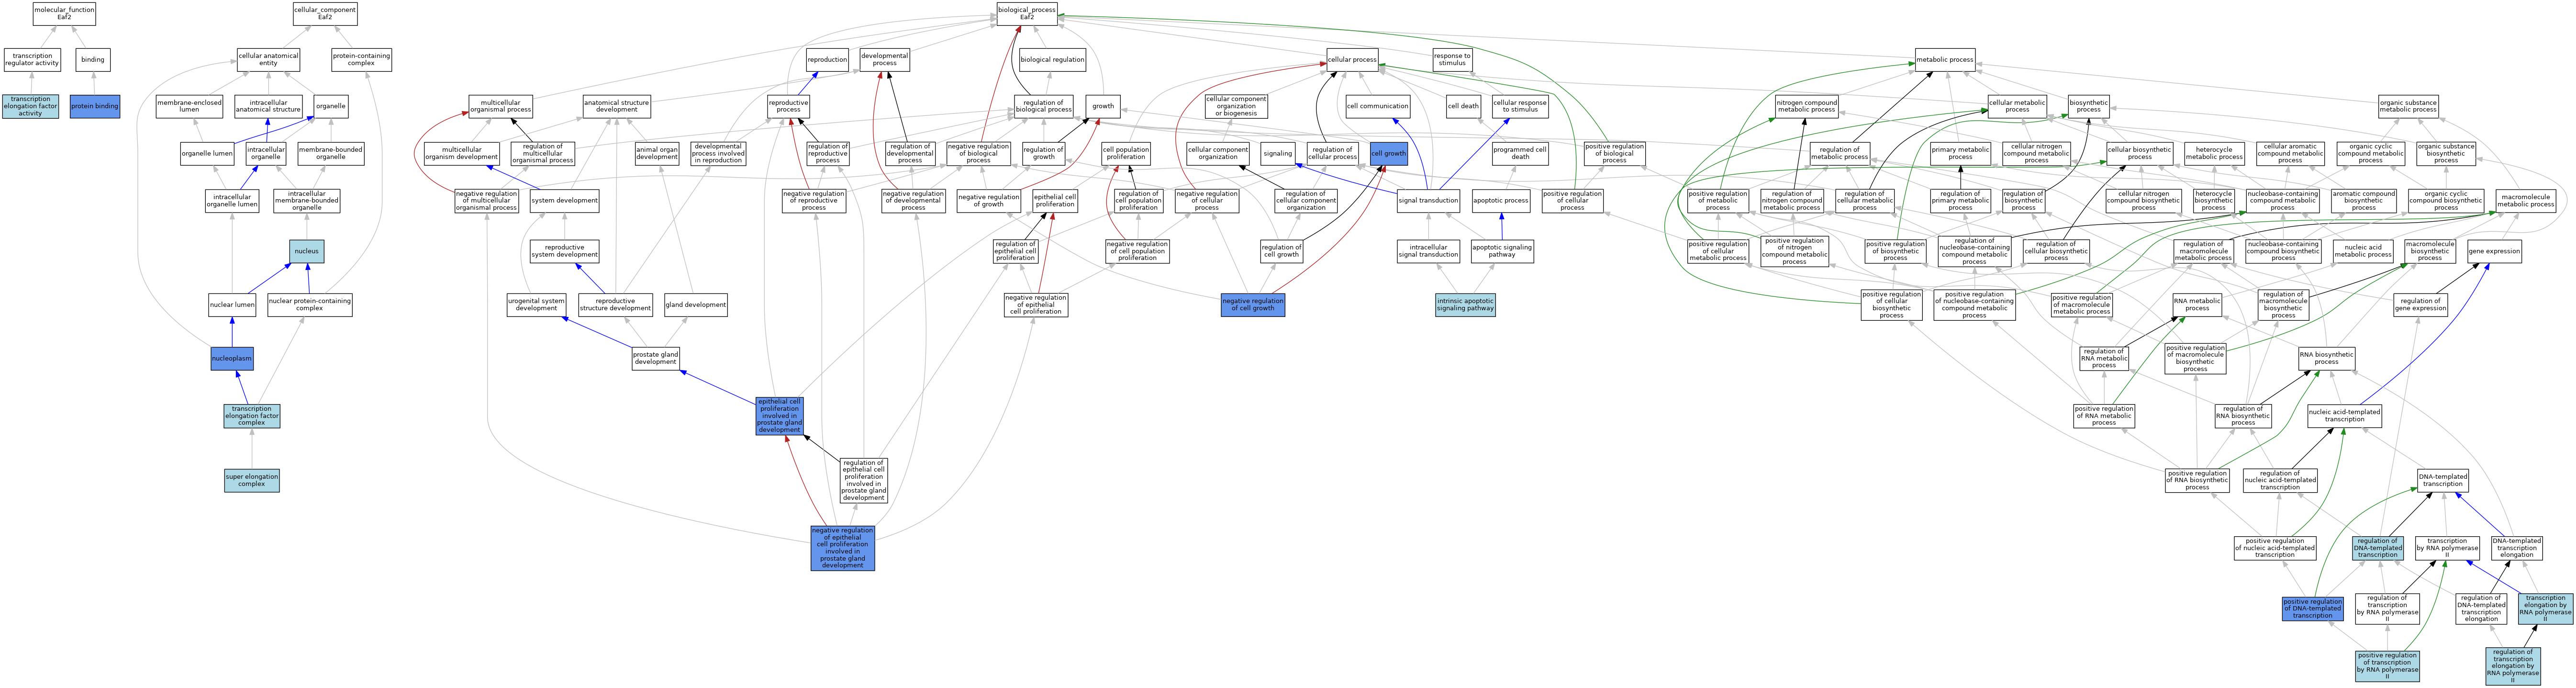Select the 'biological regulation' node
The image size is (2576, 688).
coord(1052,60)
